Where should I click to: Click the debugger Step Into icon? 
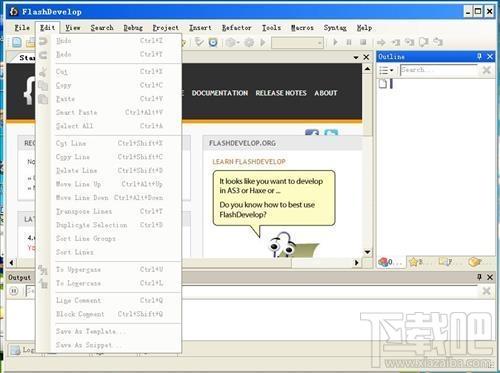point(410,42)
